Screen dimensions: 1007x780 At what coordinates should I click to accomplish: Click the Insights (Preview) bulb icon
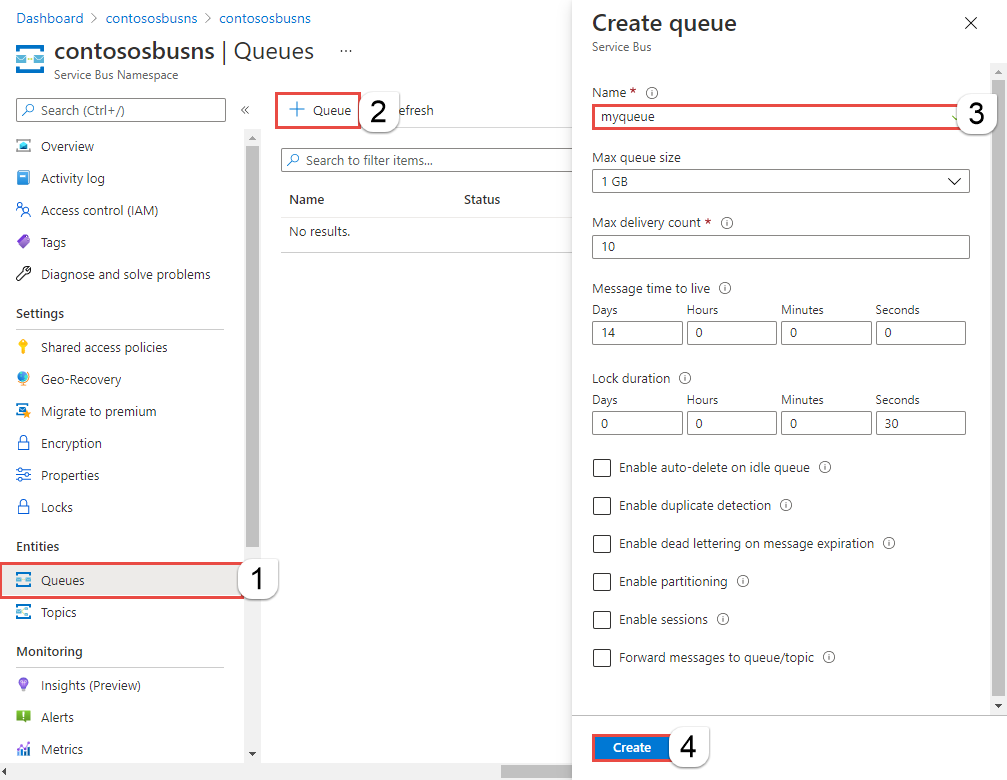click(x=24, y=685)
